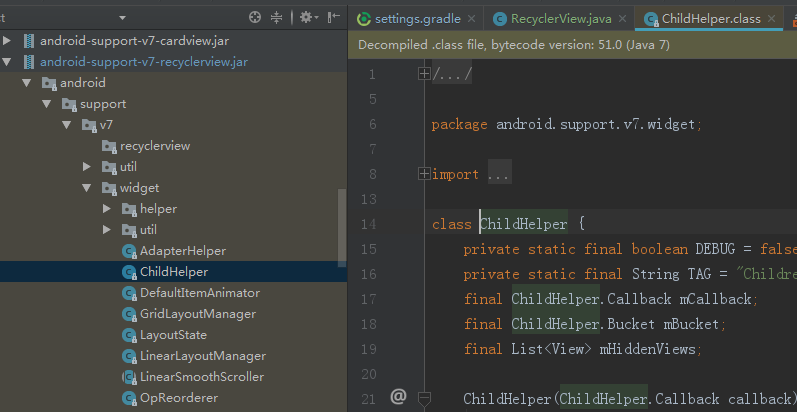Screen dimensions: 797x412
Task: Unfold the collapsed comment on line 1
Action: click(x=424, y=74)
